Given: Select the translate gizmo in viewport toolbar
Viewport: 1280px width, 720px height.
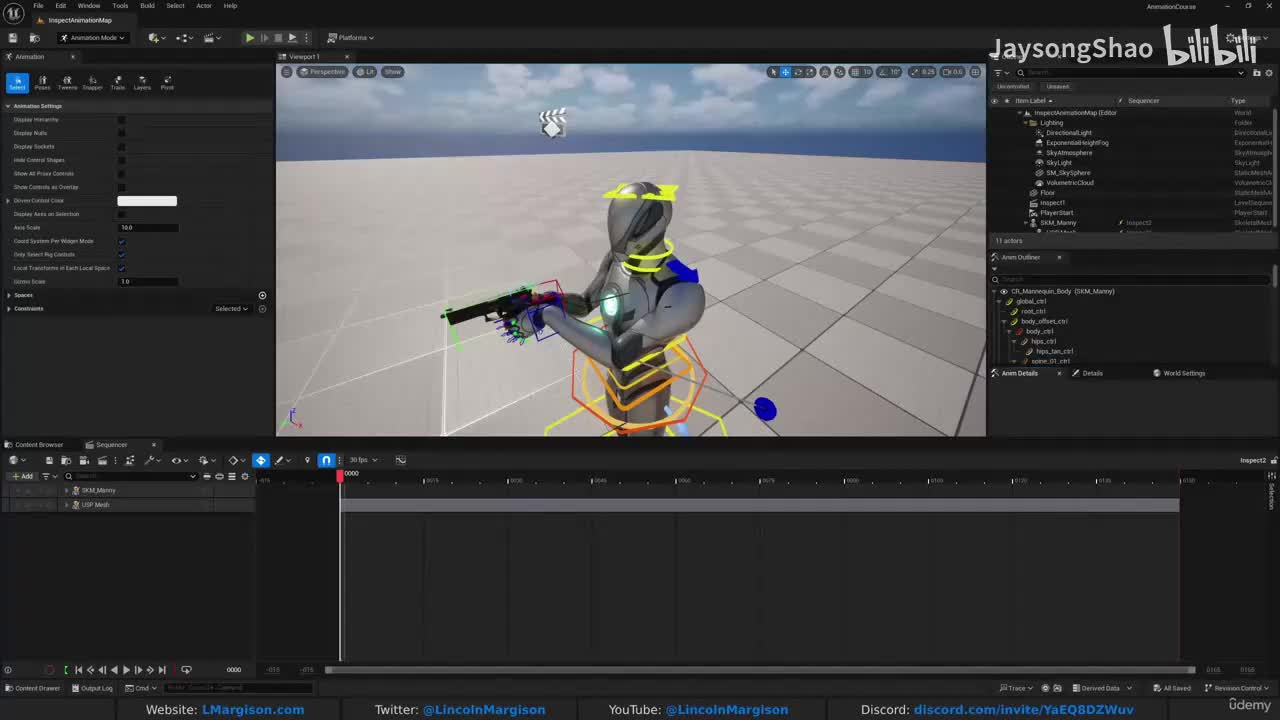Looking at the screenshot, I should point(785,72).
